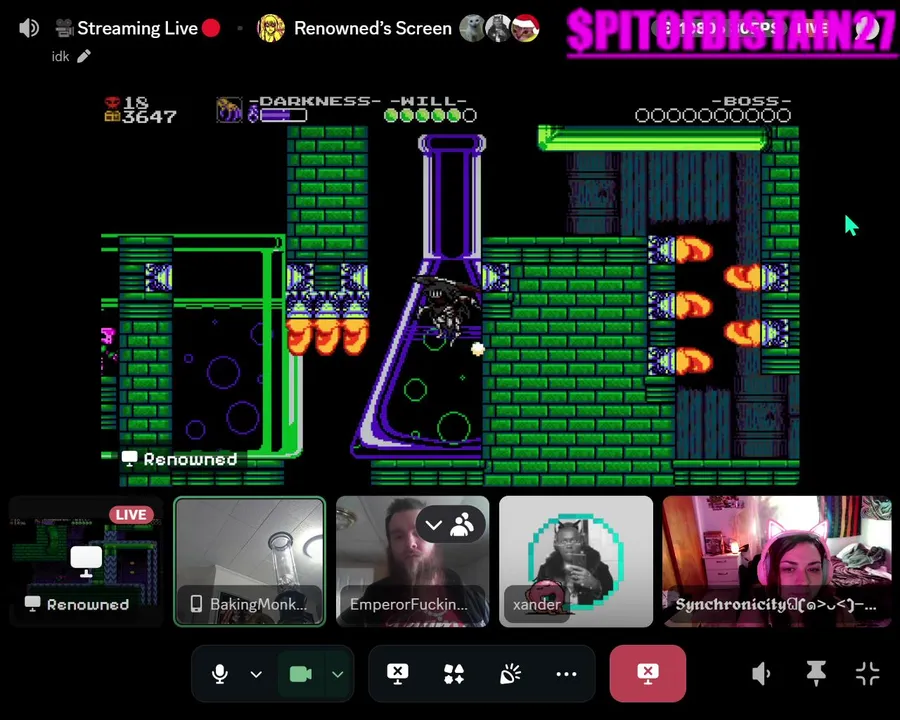900x720 pixels.
Task: Exit fullscreen with the collapse arrows icon
Action: pos(867,673)
